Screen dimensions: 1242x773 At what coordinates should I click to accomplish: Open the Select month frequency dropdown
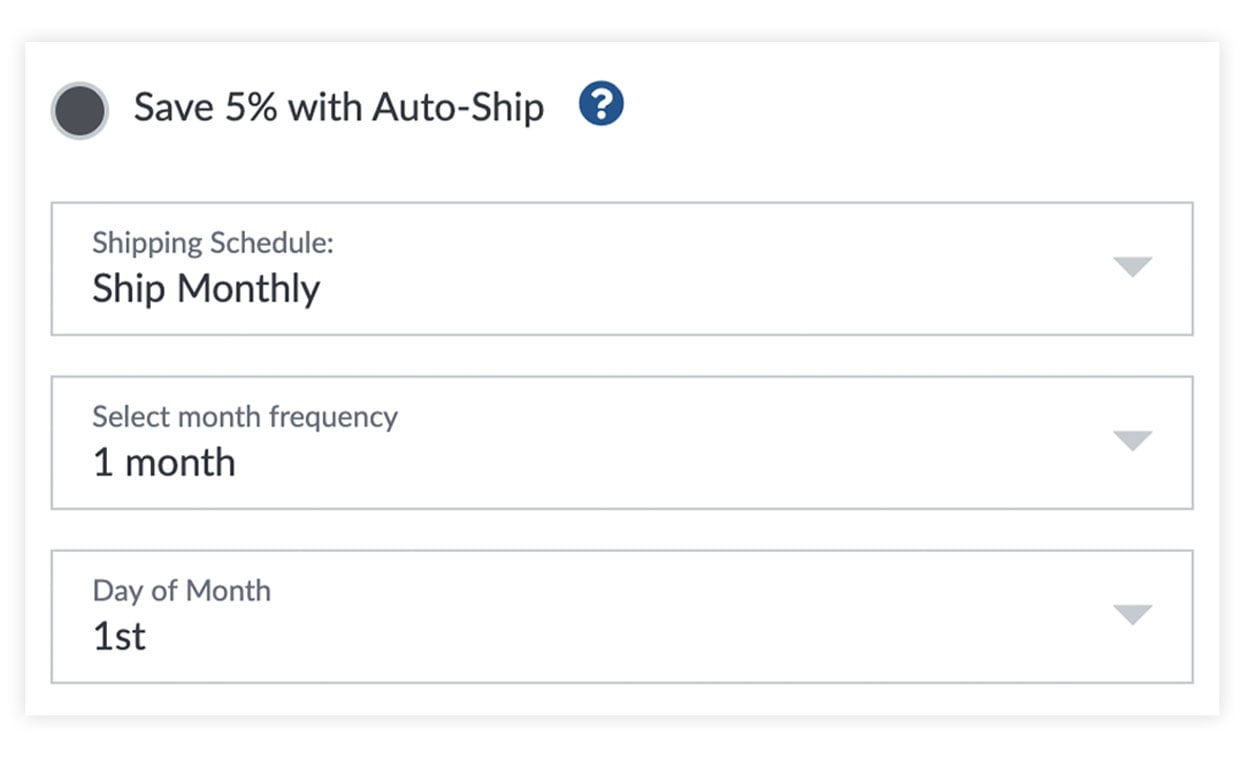[621, 442]
